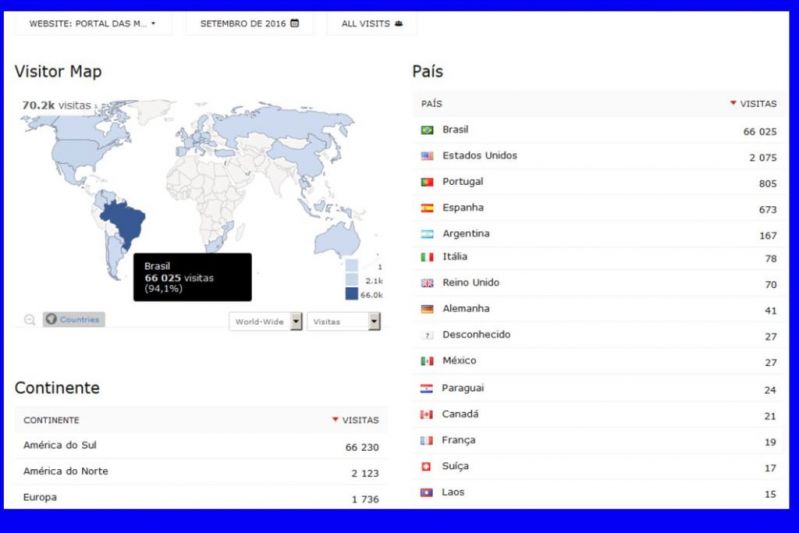Click the zoom-out magnifier below the map
This screenshot has width=799, height=533.
point(29,320)
